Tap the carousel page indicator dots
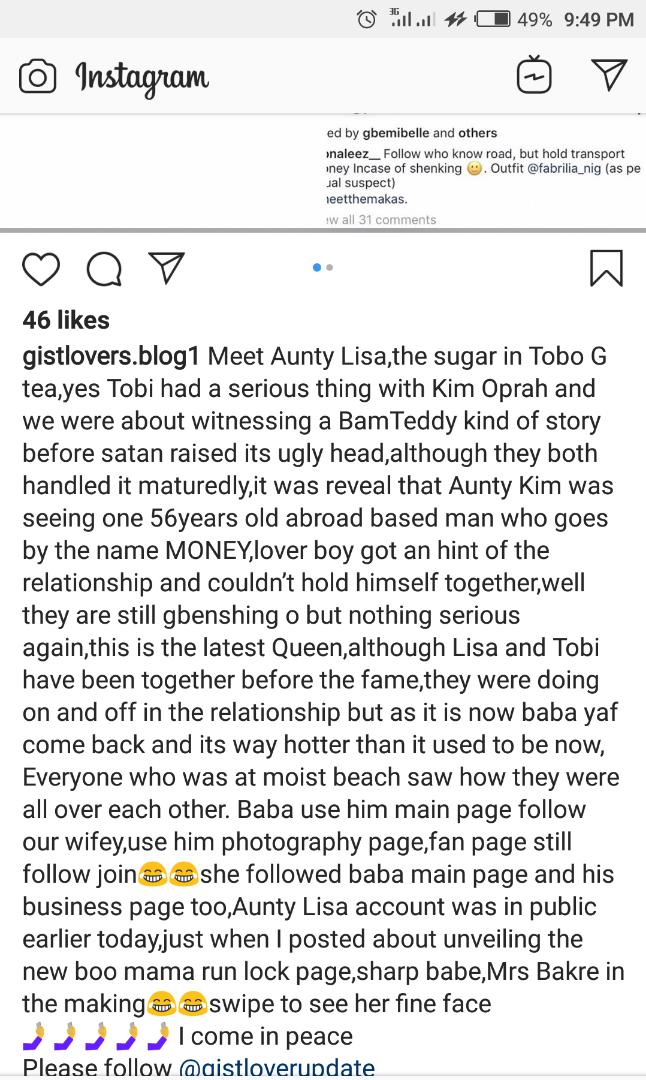The height and width of the screenshot is (1080, 646). 323,267
